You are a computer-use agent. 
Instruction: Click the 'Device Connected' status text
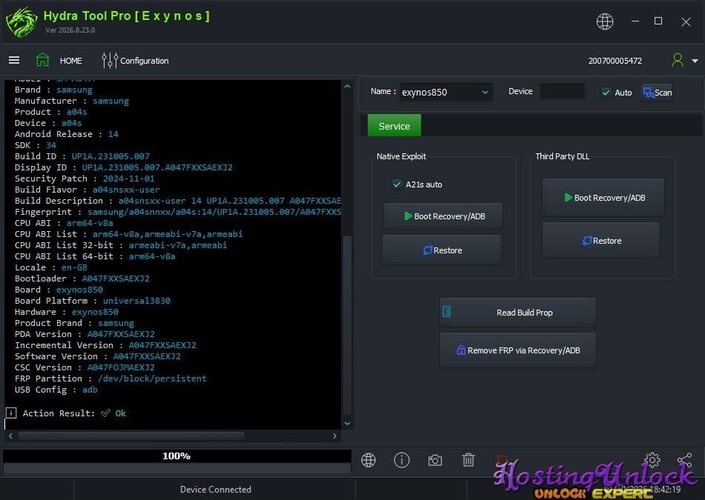click(215, 489)
